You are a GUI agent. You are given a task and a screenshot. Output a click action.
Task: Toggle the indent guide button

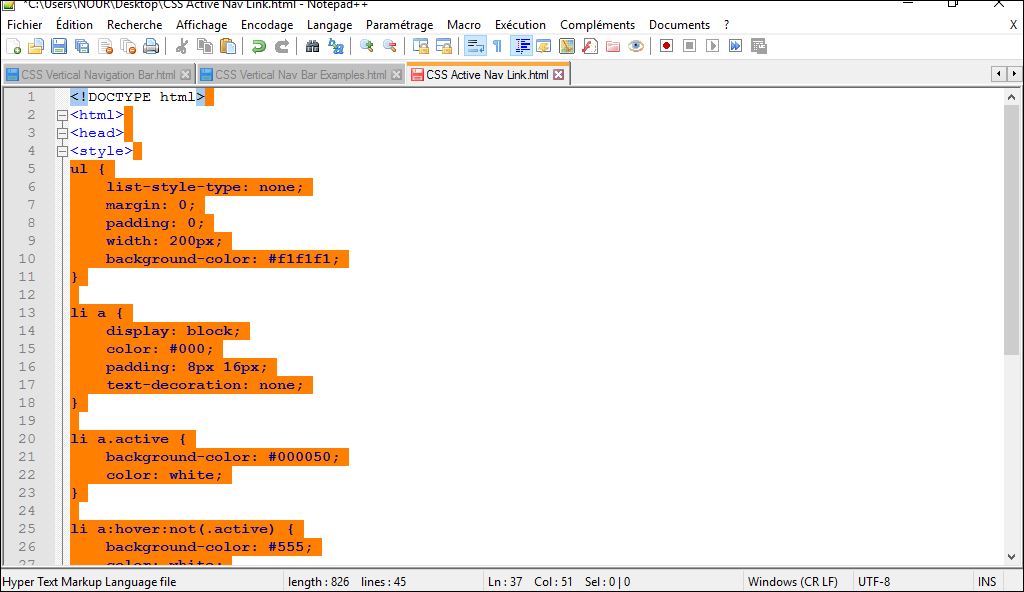click(522, 46)
